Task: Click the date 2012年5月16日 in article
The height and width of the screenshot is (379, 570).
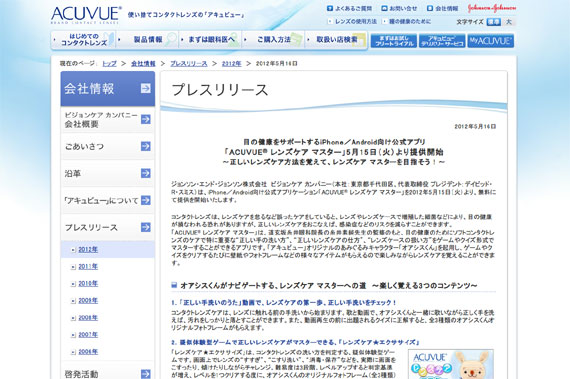Action: pyautogui.click(x=475, y=126)
